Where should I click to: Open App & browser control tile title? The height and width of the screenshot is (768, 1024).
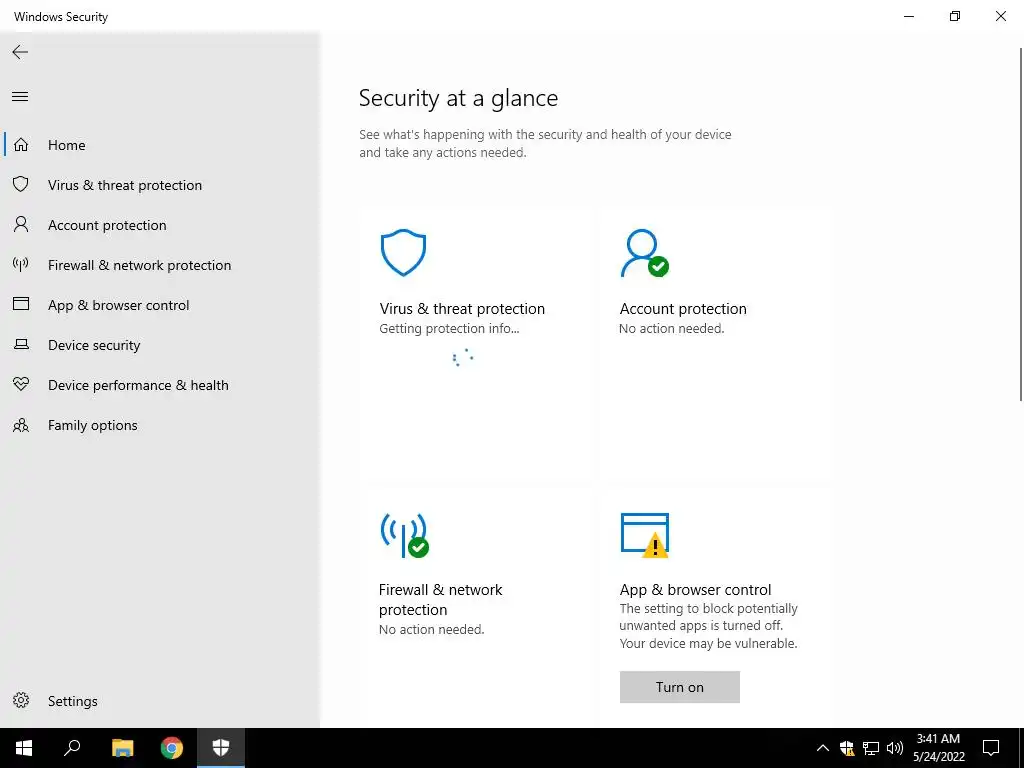(696, 590)
